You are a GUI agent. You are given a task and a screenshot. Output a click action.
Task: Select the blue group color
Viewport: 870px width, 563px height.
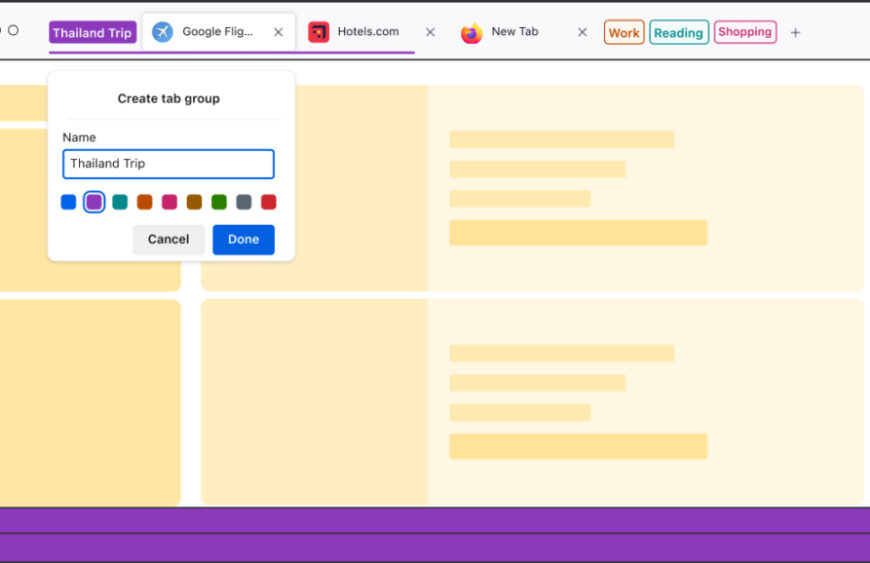click(x=69, y=202)
